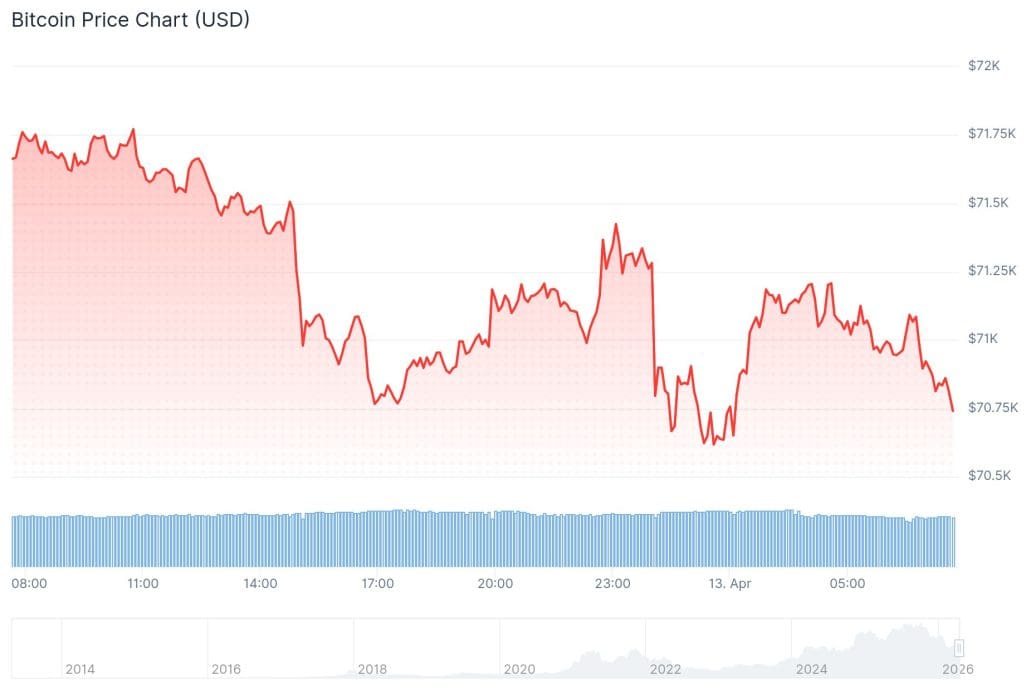
Task: Click the 08:00 time axis label
Action: click(x=28, y=583)
